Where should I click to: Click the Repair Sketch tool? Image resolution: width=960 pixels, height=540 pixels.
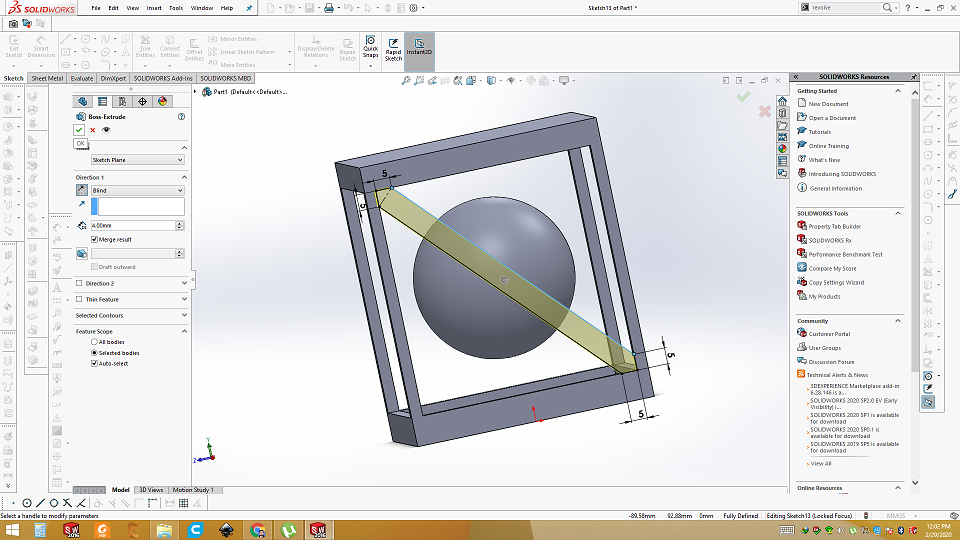[x=348, y=50]
